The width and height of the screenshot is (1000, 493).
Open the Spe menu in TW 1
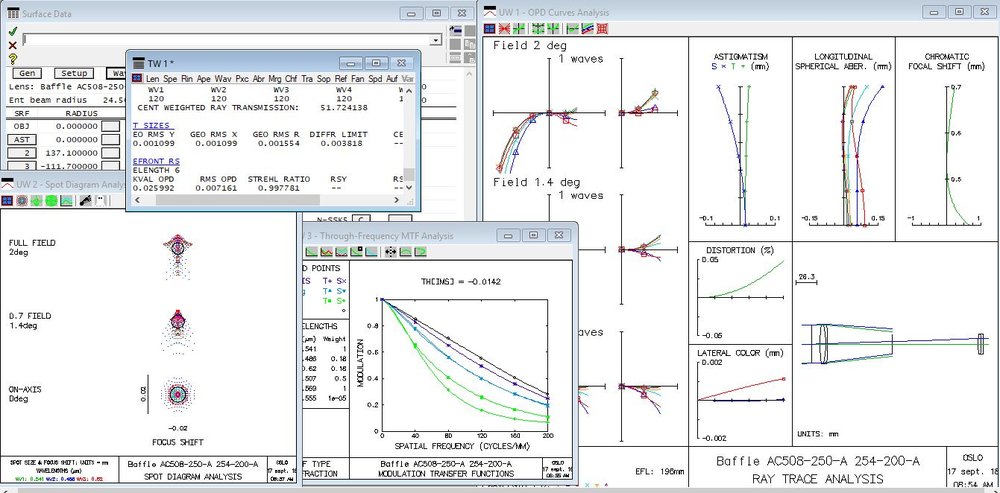click(x=170, y=78)
